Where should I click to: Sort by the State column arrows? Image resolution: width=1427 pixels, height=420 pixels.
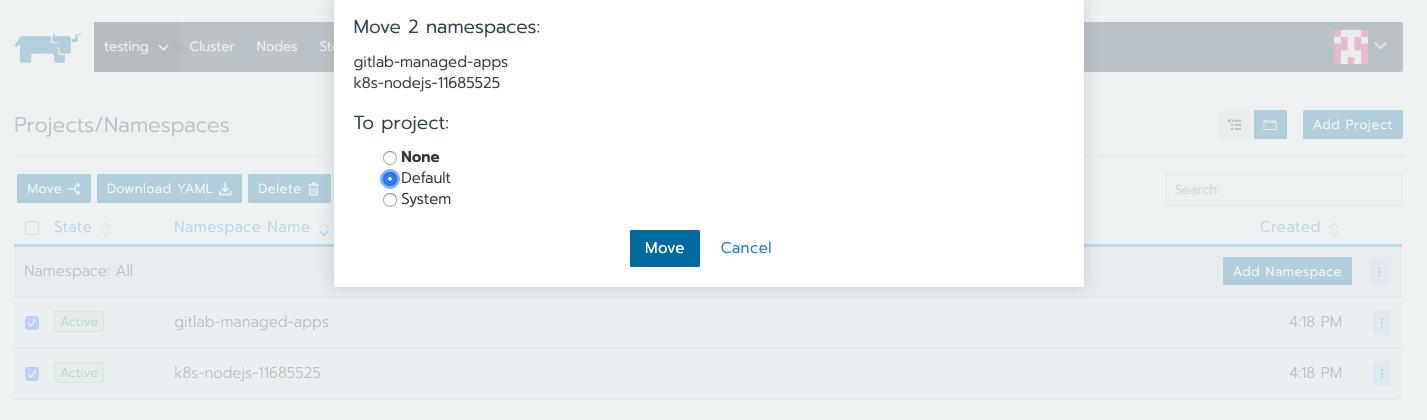pos(106,229)
